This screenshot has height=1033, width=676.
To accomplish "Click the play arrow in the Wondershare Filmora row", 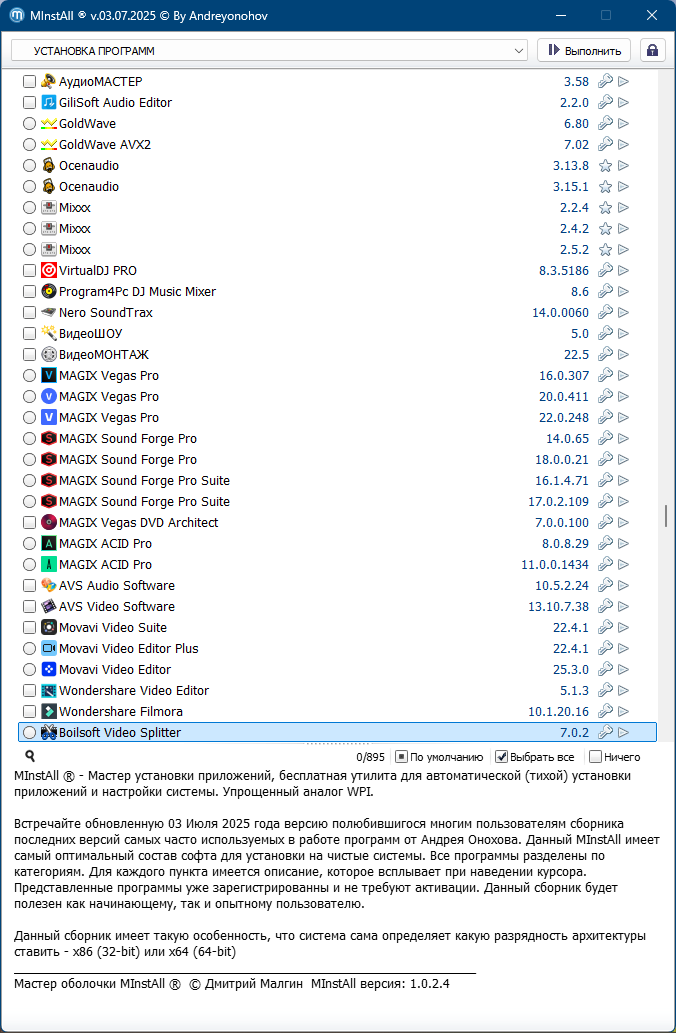I will coord(623,712).
